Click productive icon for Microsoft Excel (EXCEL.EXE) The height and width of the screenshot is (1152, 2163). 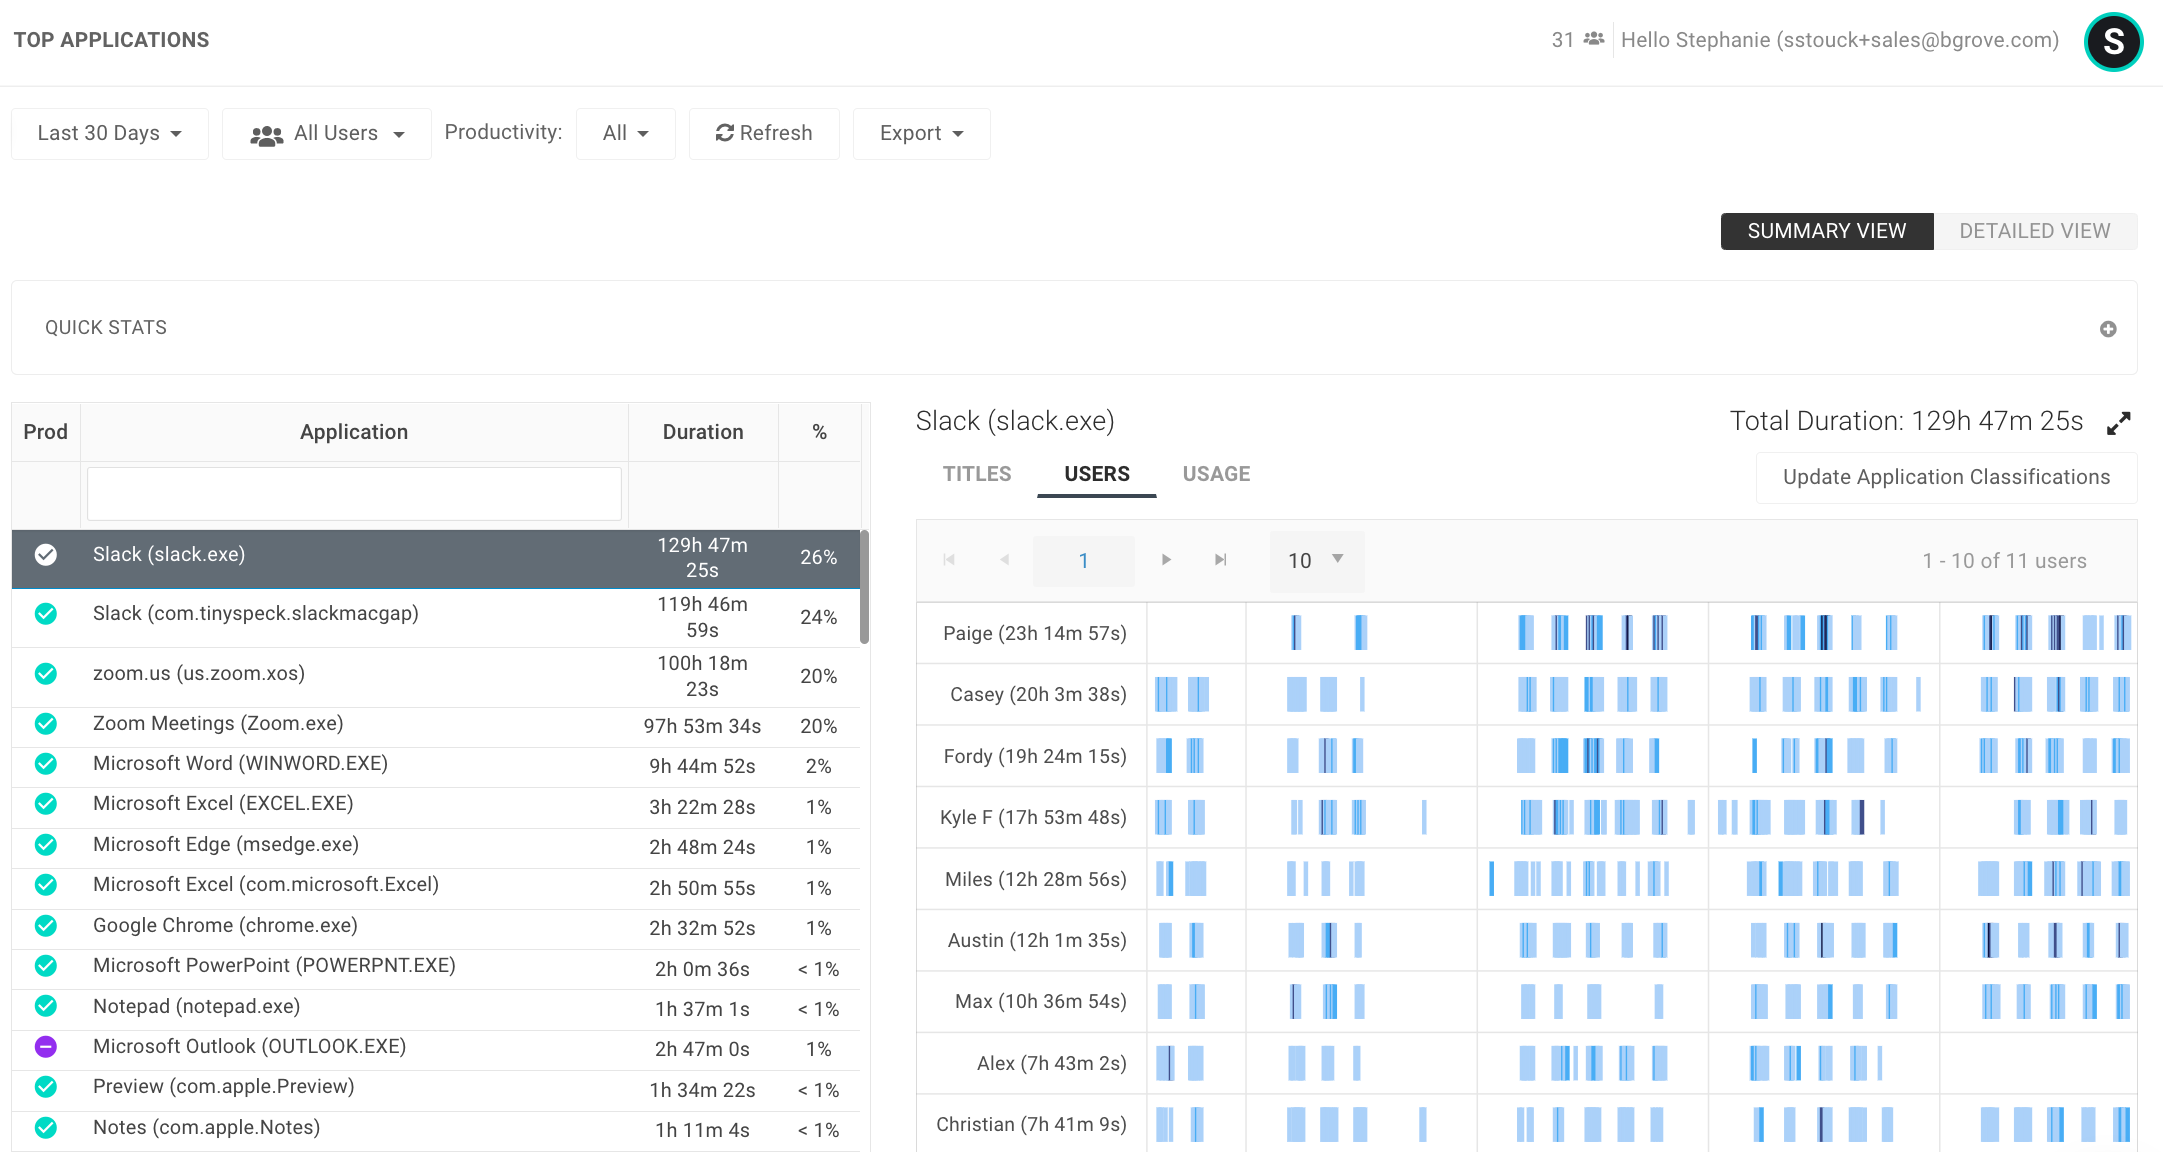[x=46, y=804]
